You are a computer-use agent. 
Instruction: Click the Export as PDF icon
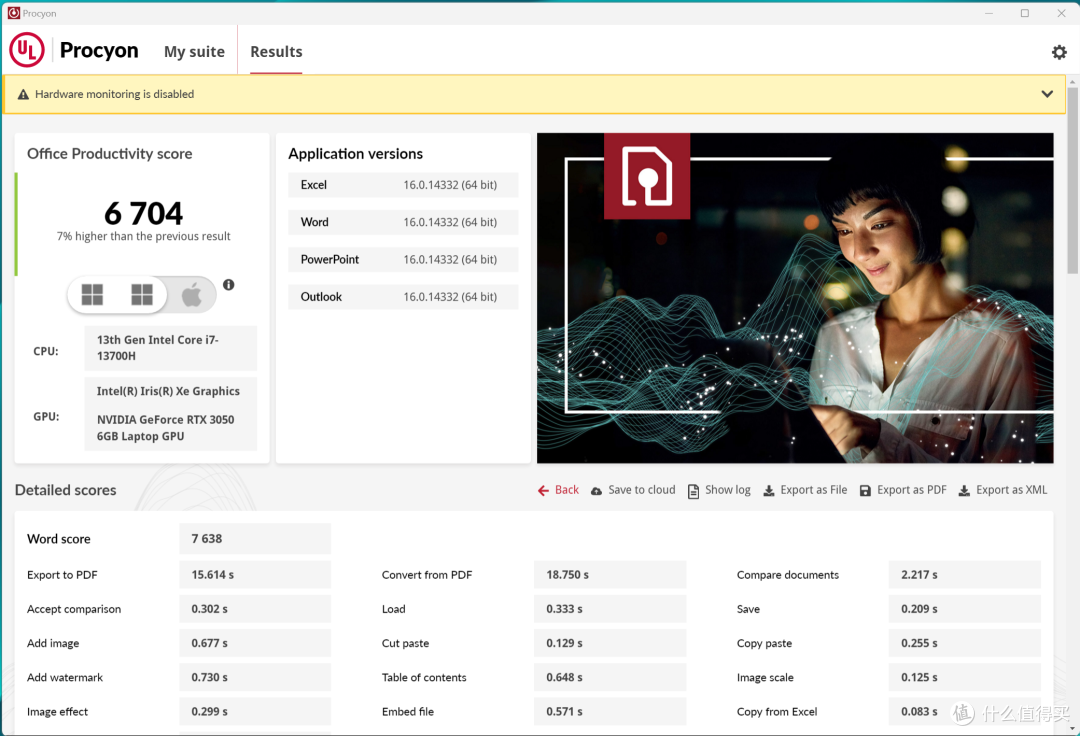(865, 490)
